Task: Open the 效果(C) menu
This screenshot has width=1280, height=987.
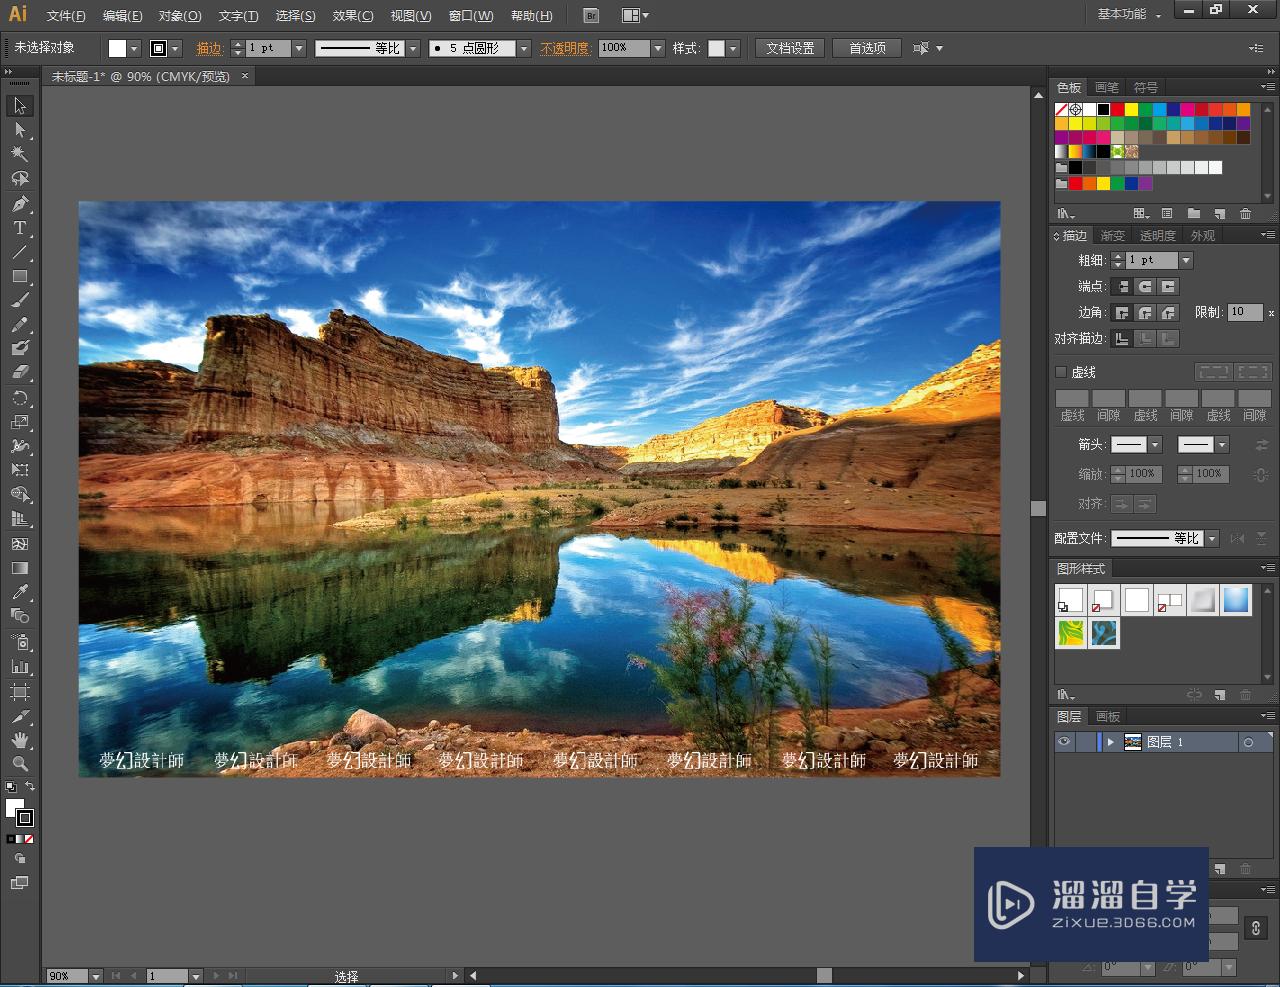Action: 353,16
